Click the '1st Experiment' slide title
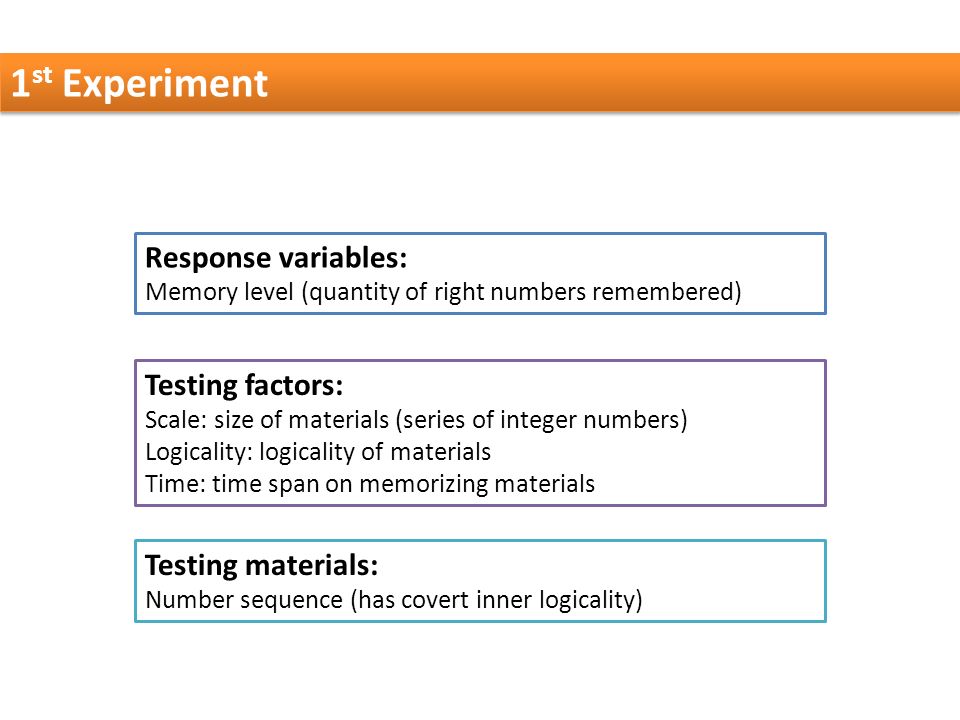The width and height of the screenshot is (960, 720). [x=140, y=83]
